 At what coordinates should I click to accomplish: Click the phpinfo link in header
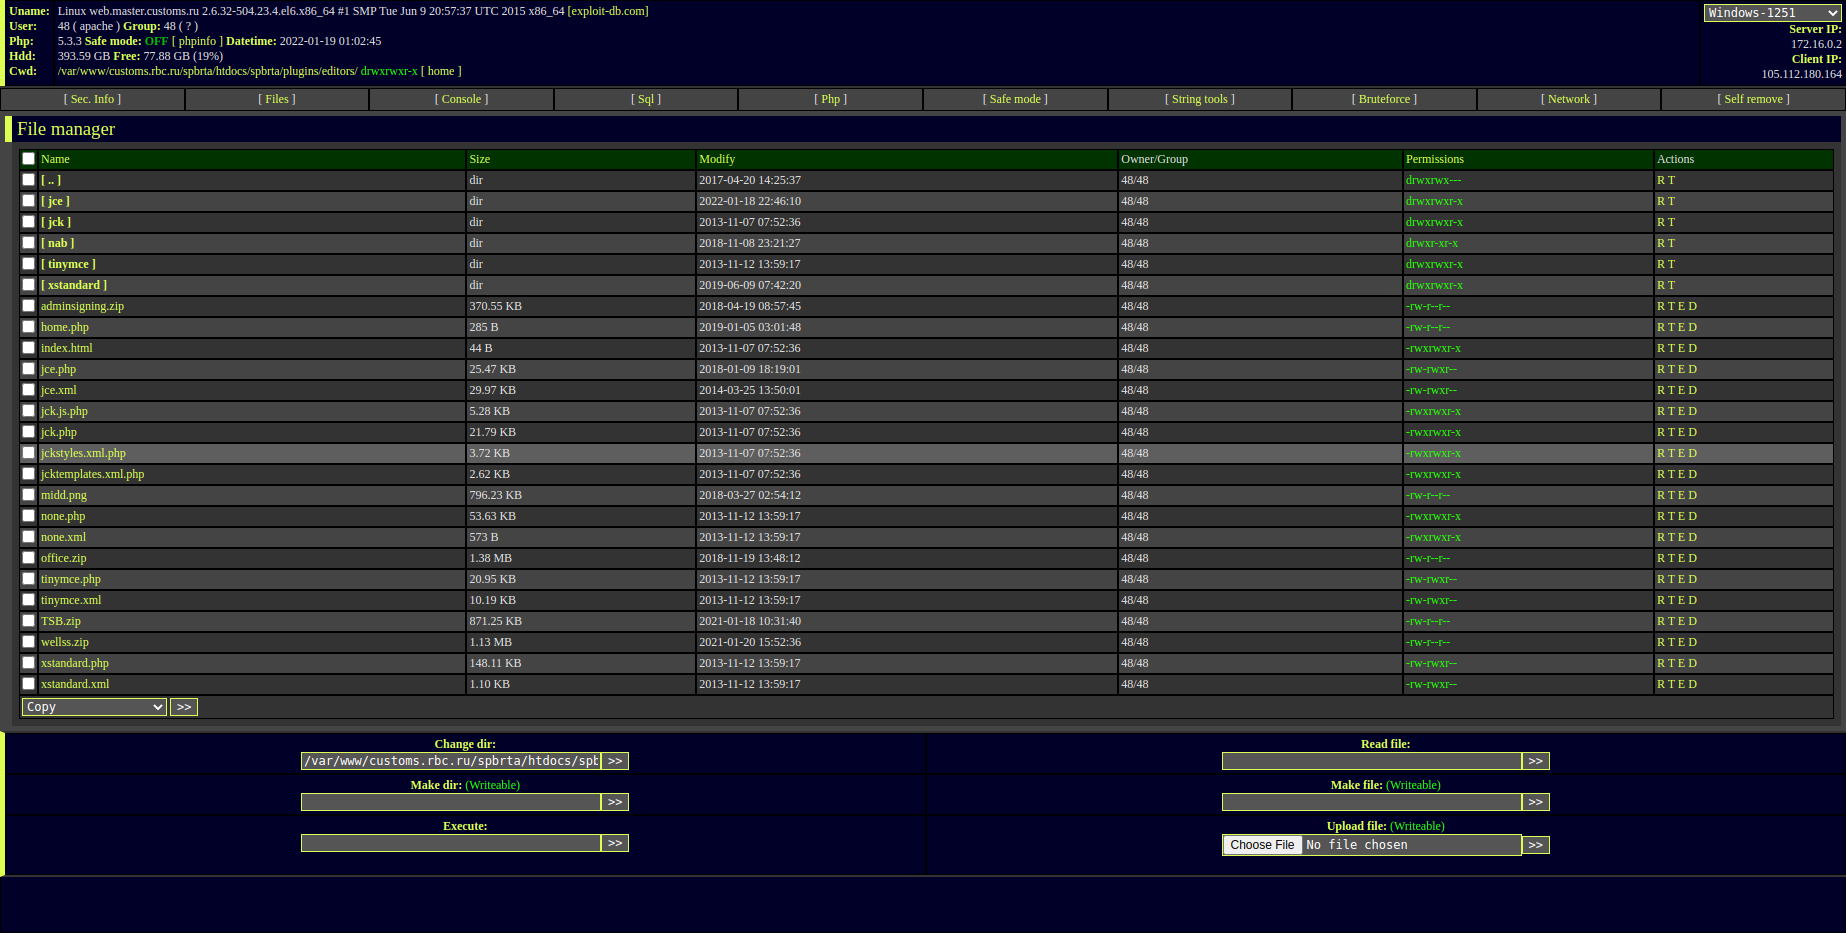pos(197,41)
